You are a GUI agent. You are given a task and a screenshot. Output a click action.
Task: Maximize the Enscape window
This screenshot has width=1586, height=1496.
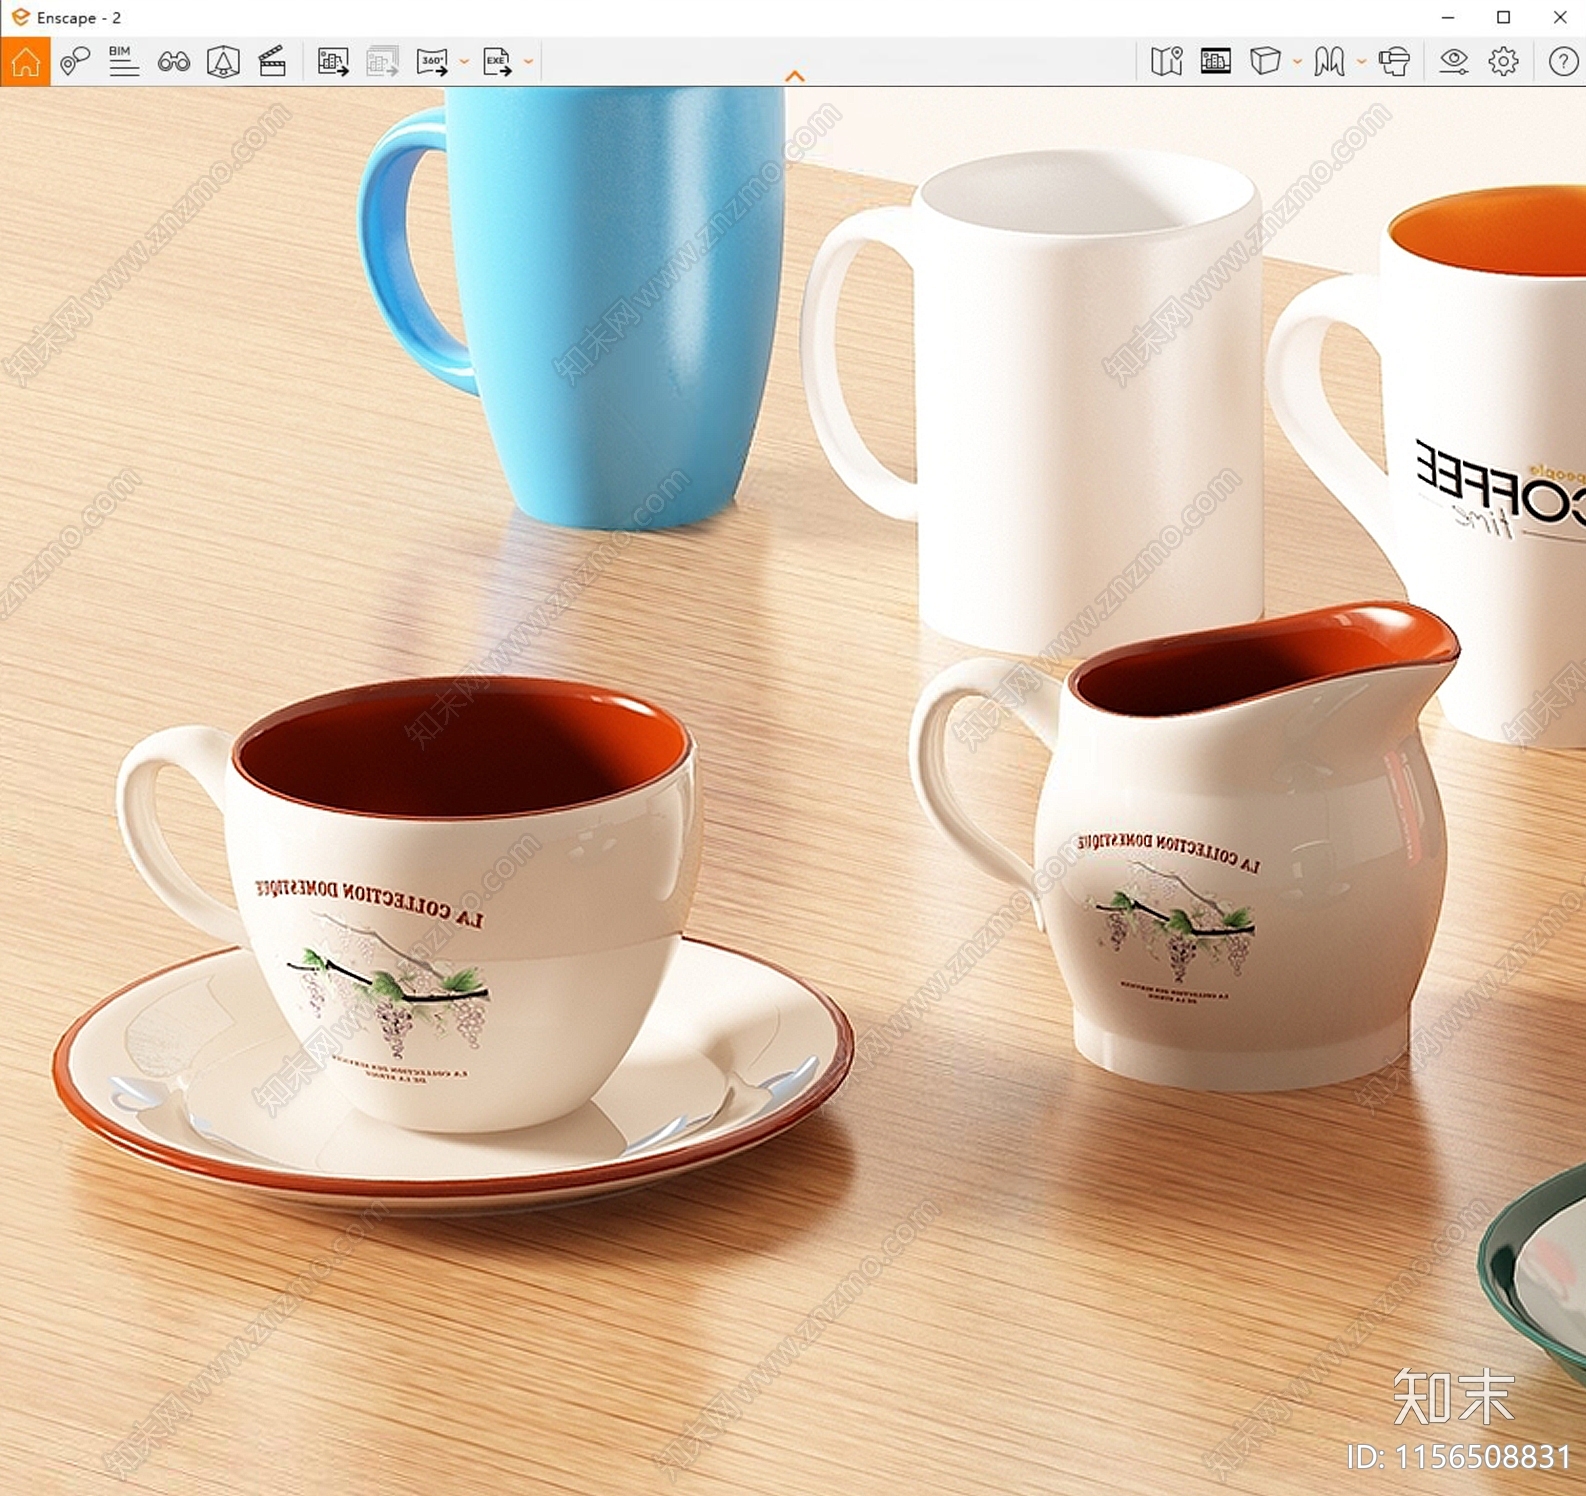(1503, 17)
